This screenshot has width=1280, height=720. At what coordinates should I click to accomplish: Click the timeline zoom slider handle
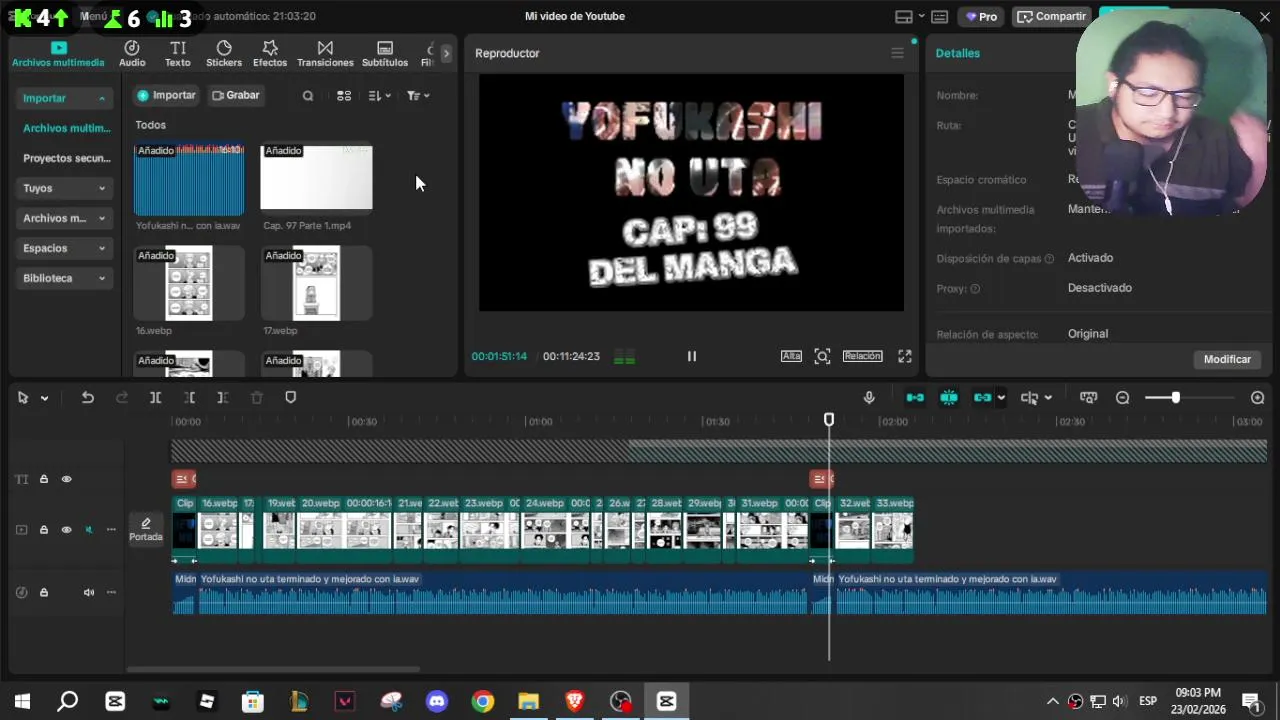coord(1176,398)
